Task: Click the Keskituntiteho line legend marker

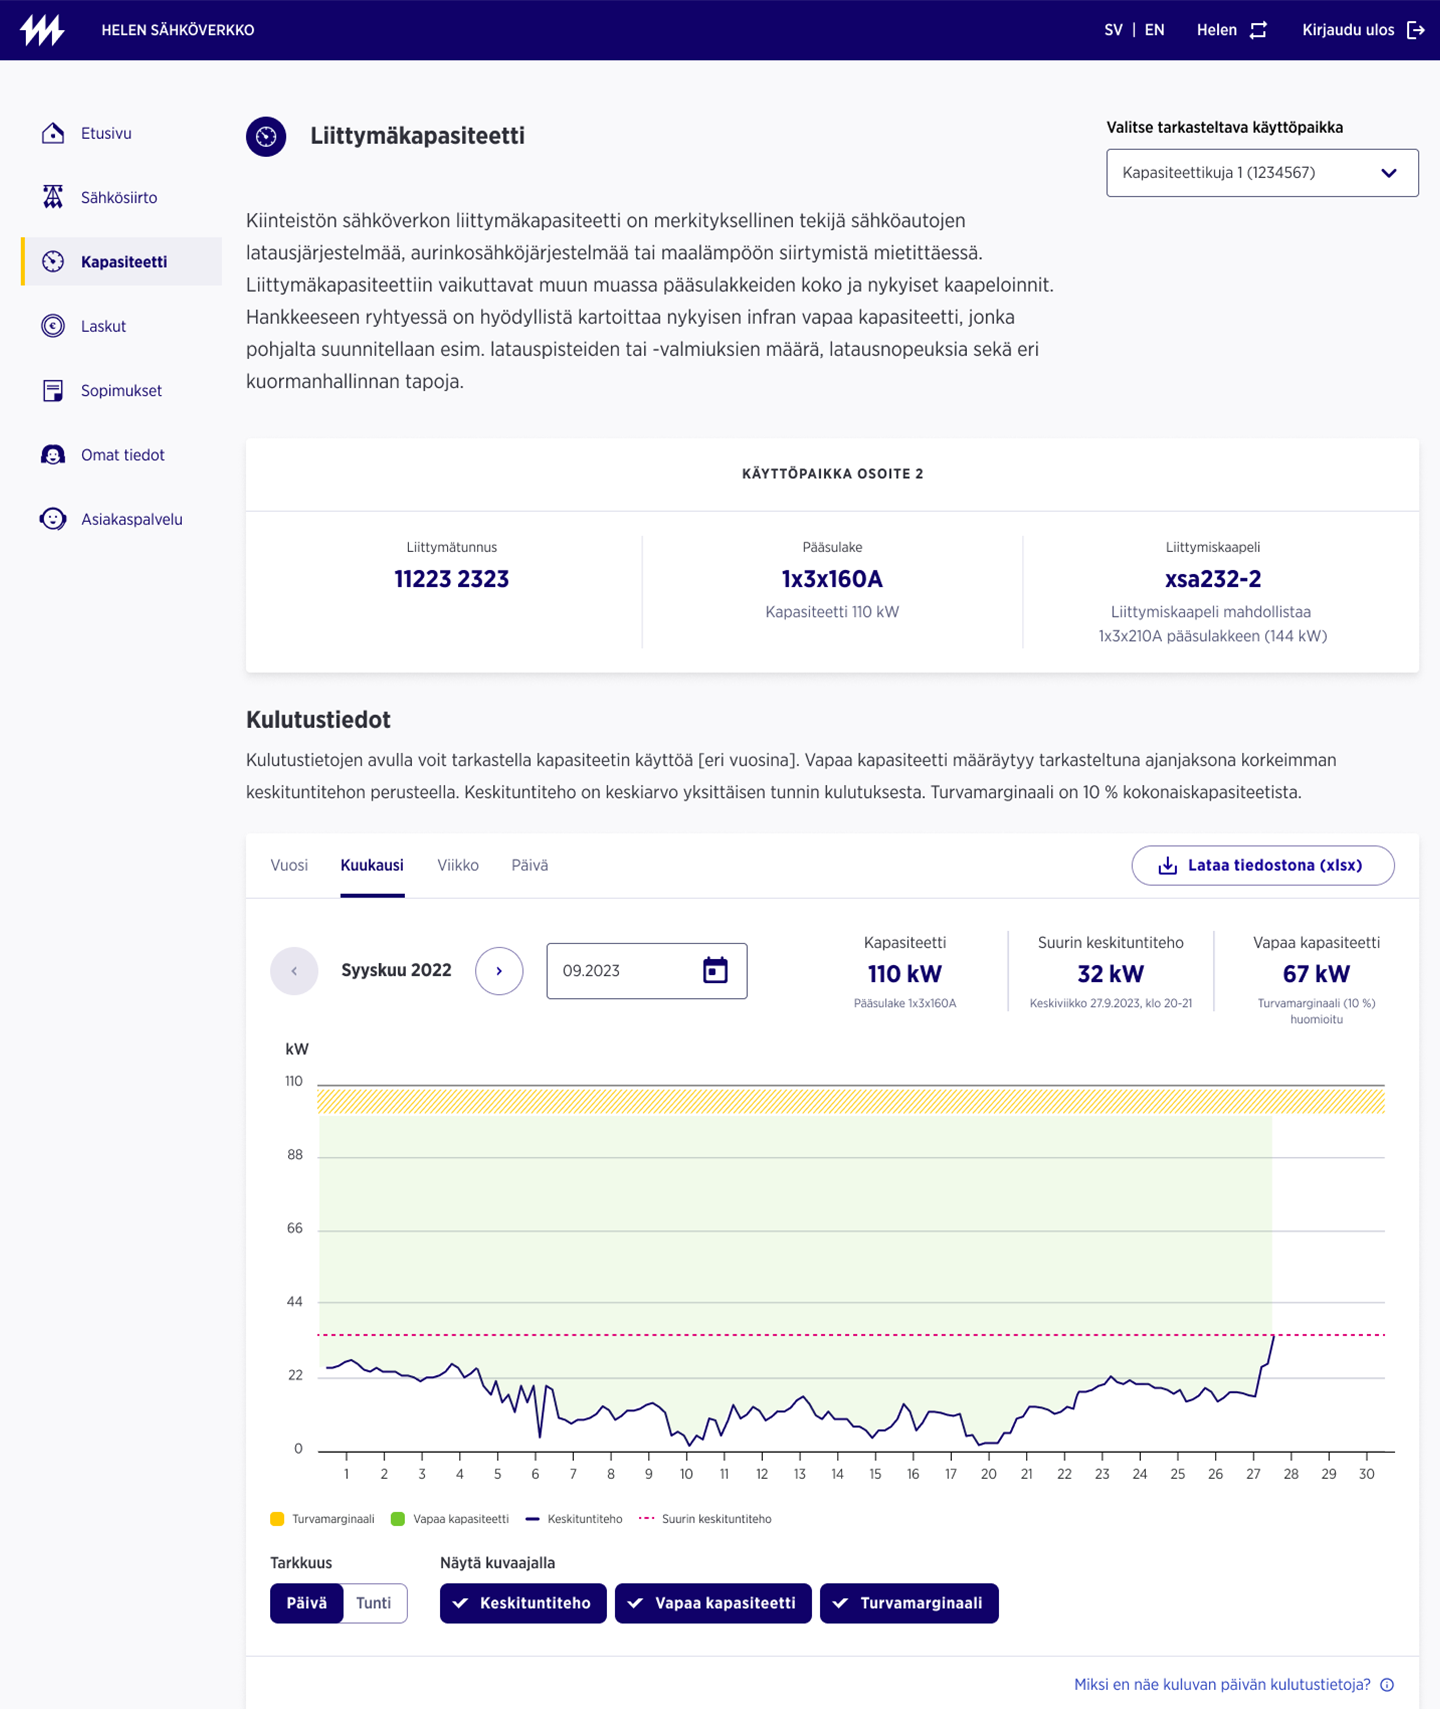Action: tap(532, 1519)
